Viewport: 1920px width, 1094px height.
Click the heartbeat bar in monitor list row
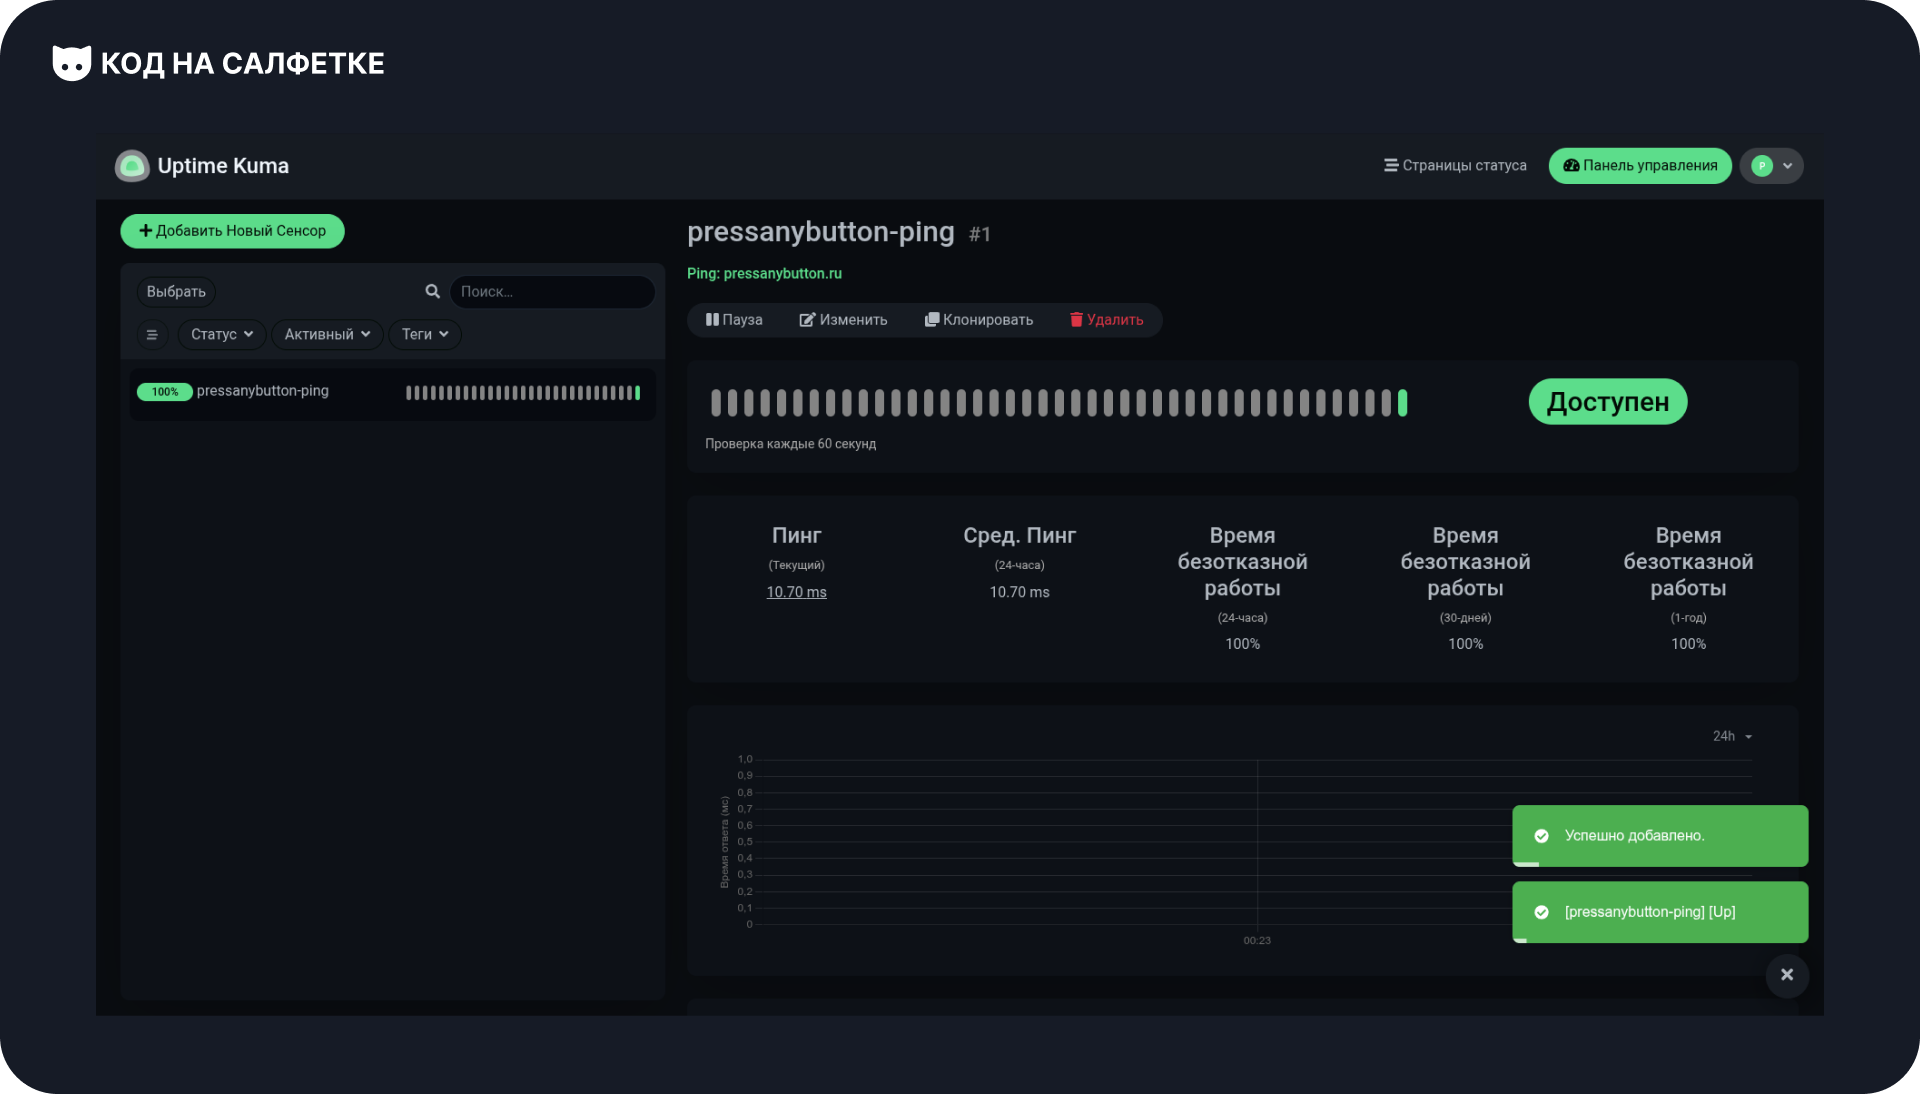[523, 393]
